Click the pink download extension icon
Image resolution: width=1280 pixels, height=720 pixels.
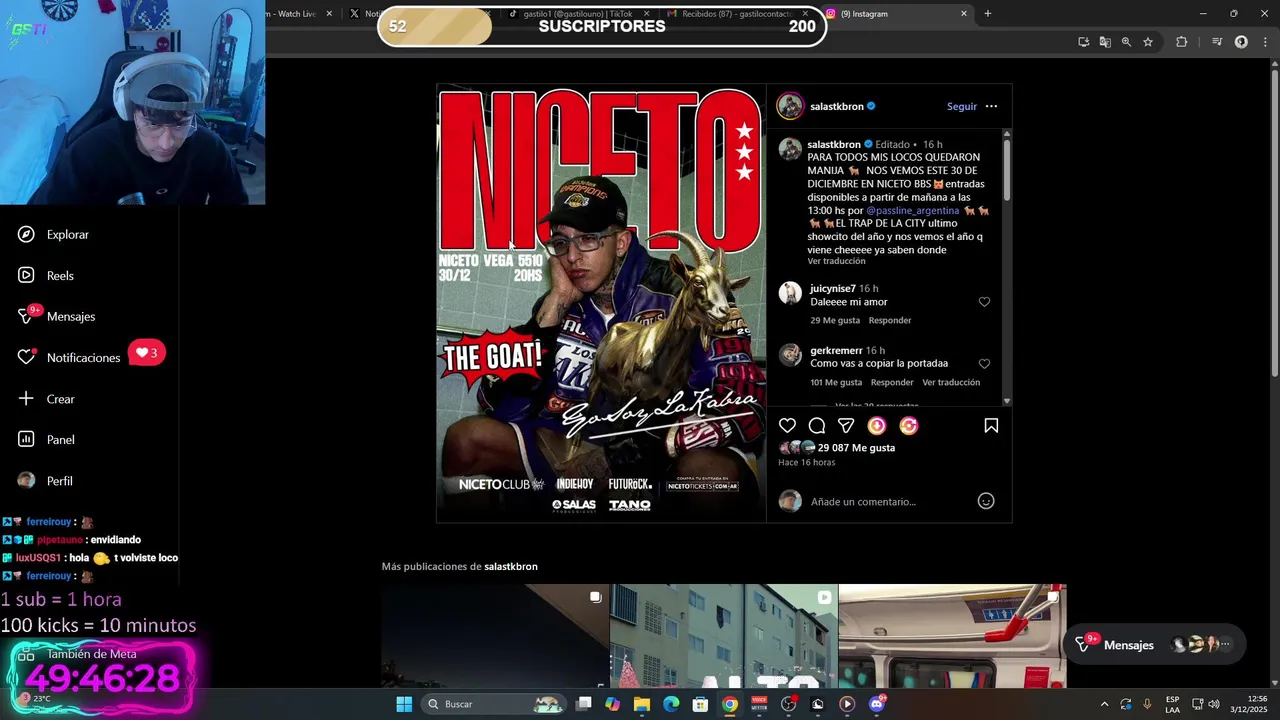[x=877, y=426]
